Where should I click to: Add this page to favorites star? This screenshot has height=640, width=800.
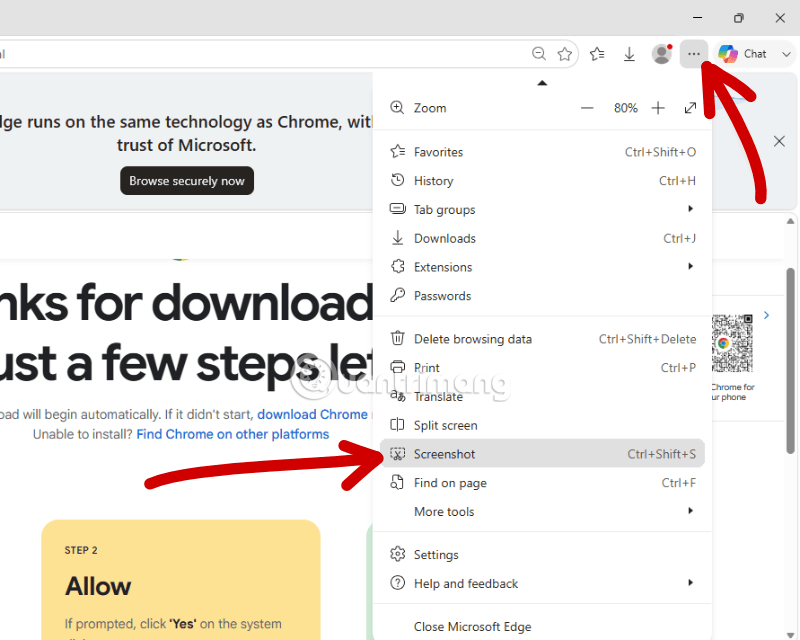click(x=564, y=54)
